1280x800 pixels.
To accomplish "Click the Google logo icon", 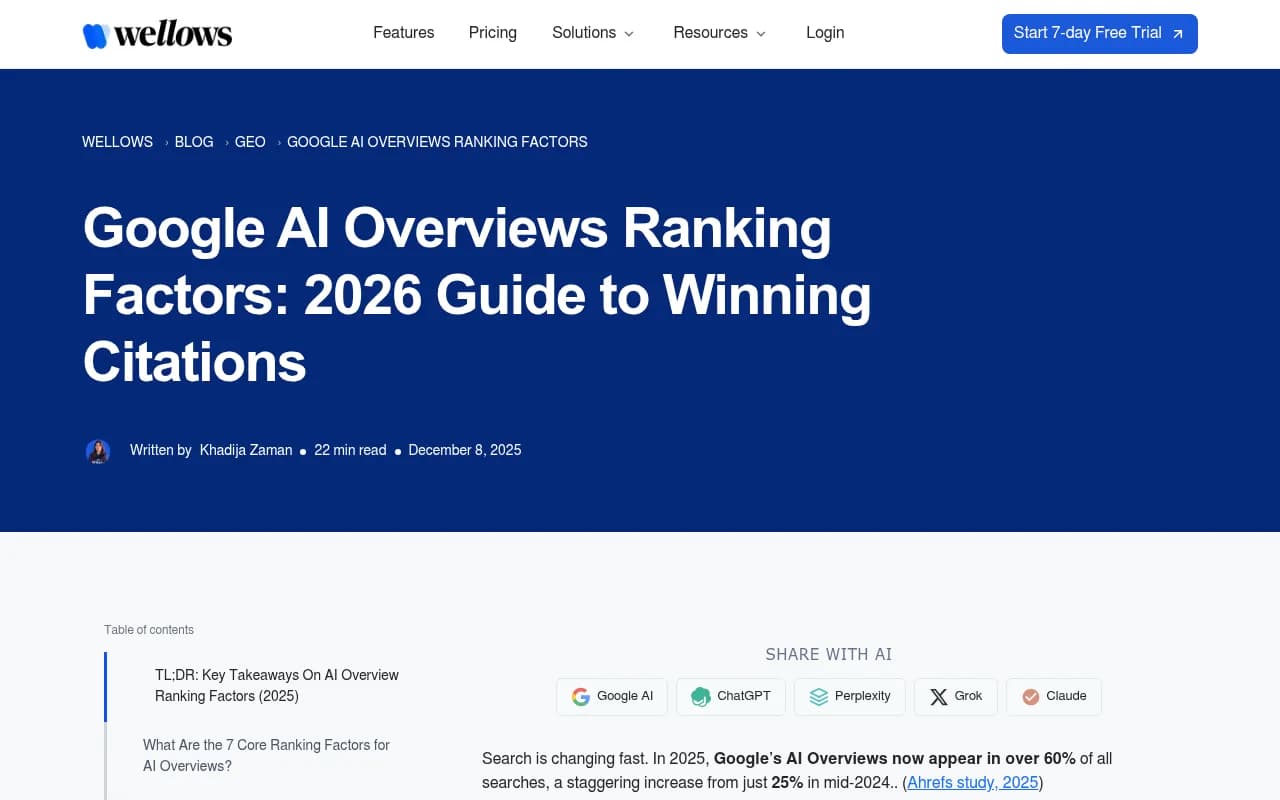I will (581, 697).
